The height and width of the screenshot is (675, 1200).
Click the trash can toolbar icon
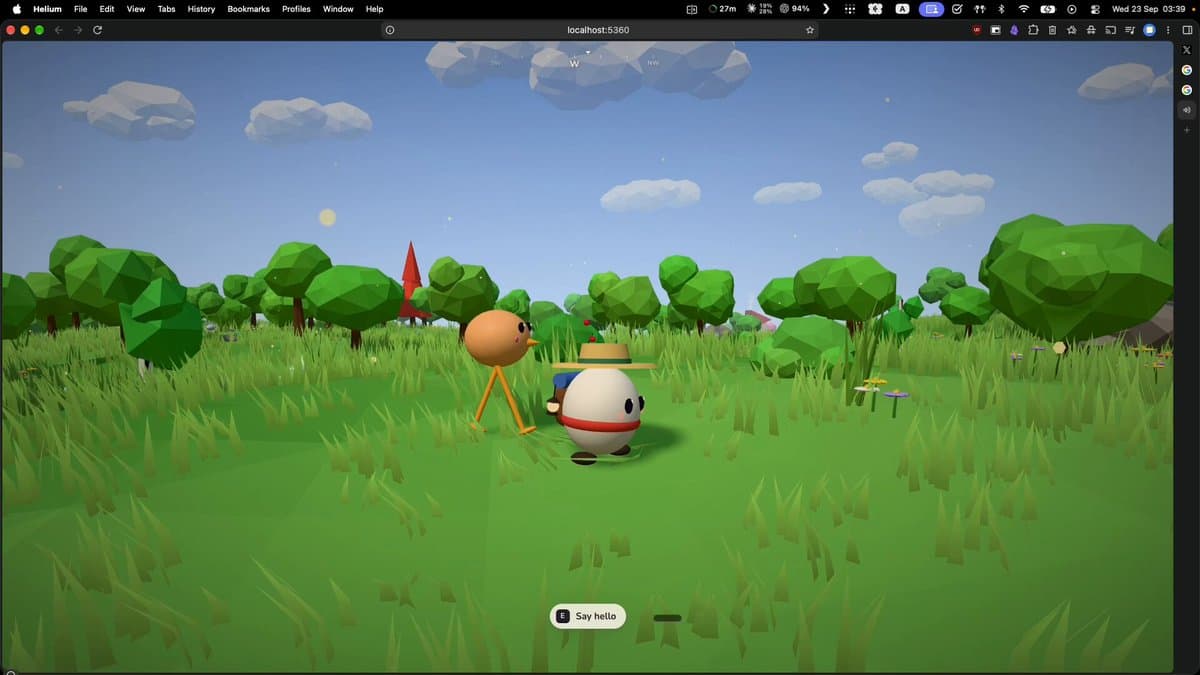pyautogui.click(x=1052, y=30)
